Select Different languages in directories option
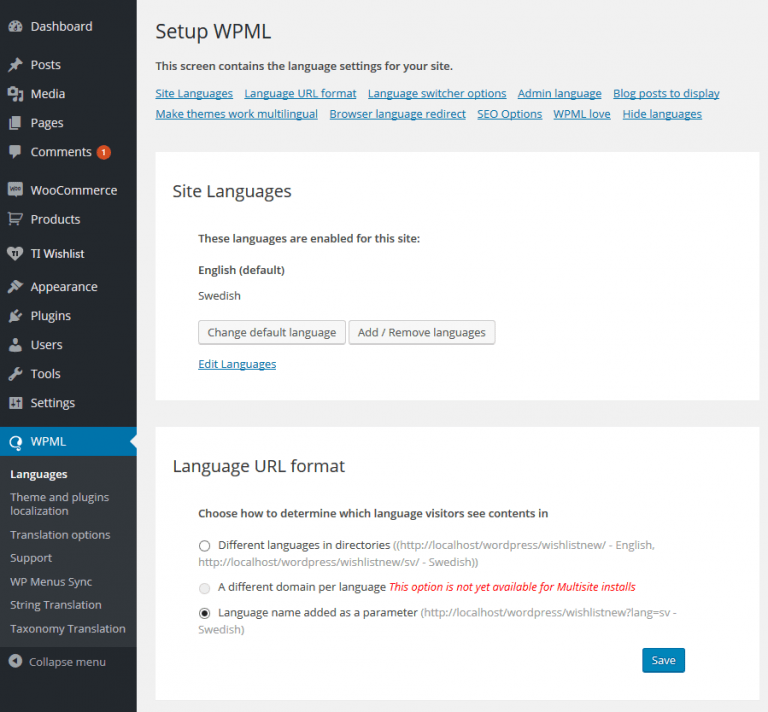This screenshot has height=712, width=768. coord(204,546)
